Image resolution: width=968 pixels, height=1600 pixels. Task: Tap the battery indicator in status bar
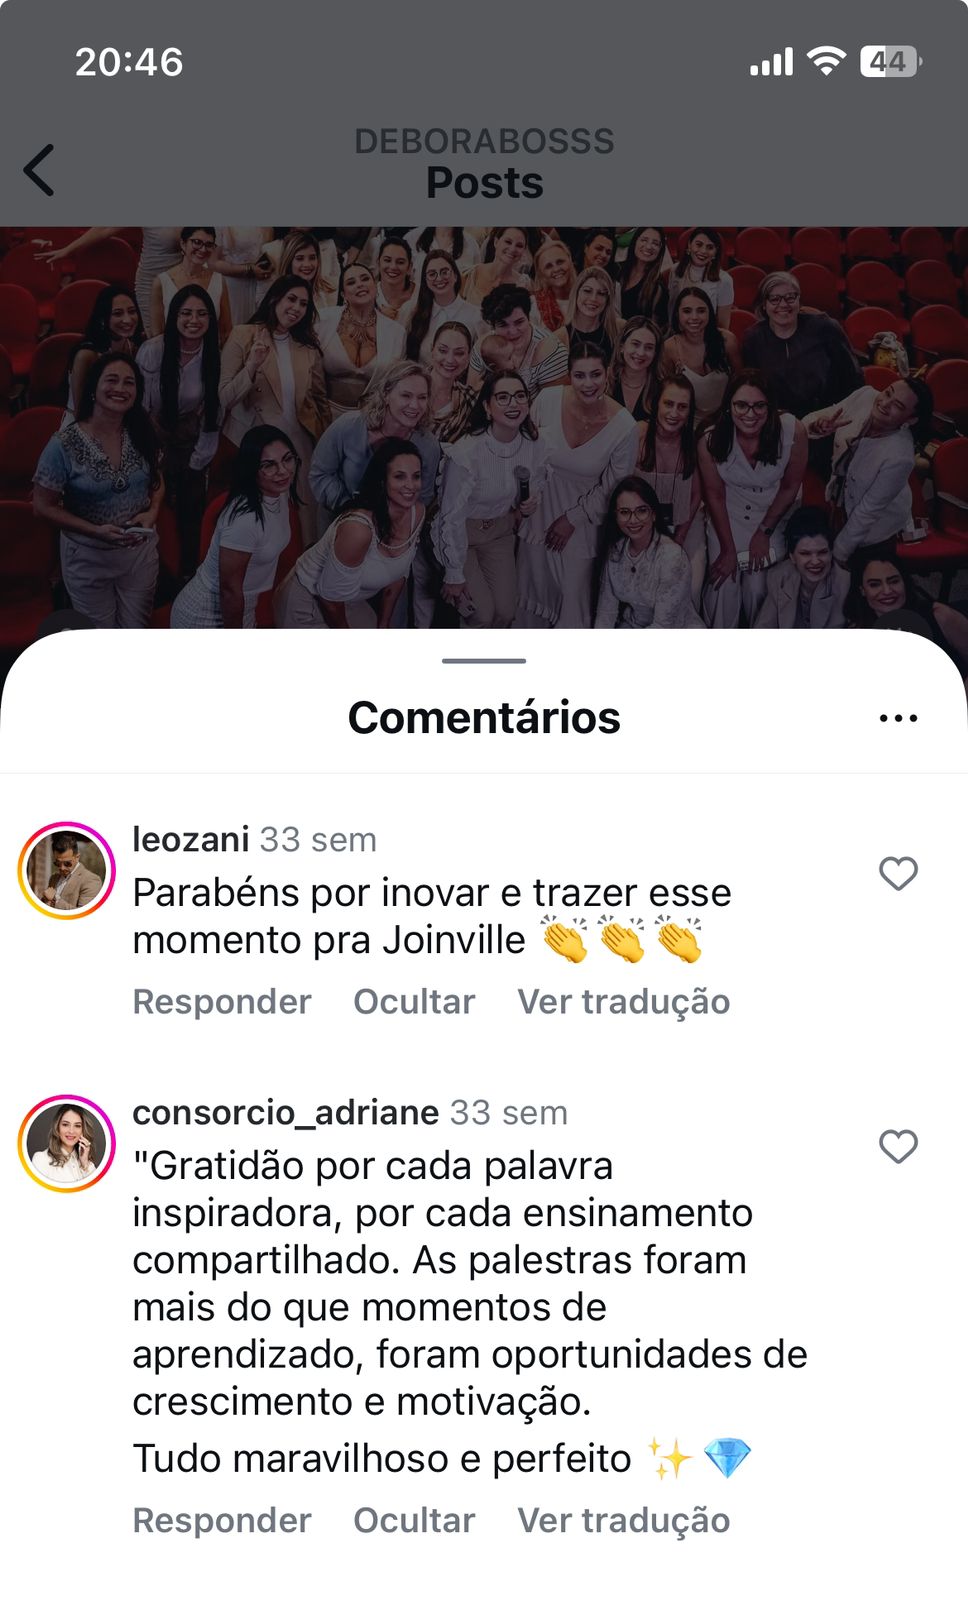[x=890, y=62]
